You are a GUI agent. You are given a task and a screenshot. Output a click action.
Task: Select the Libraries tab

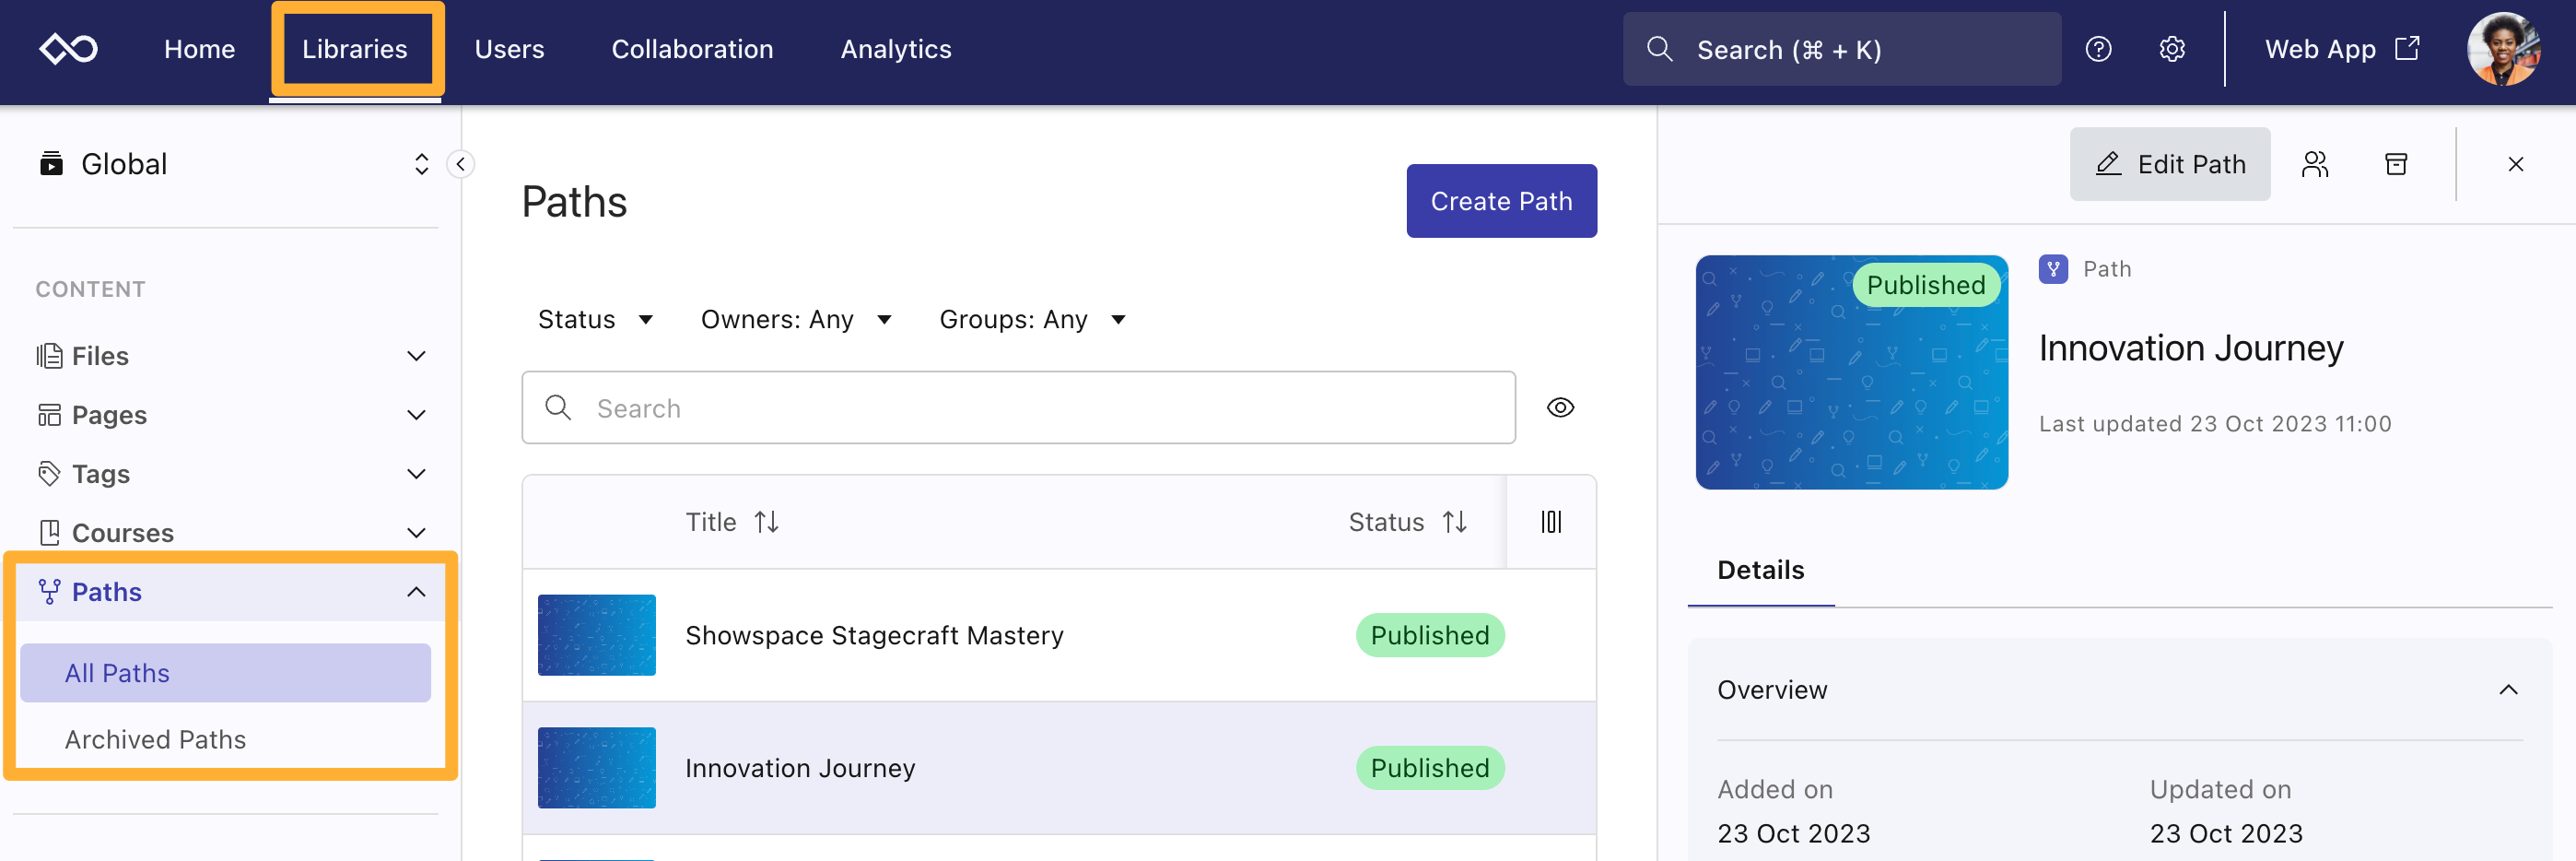(x=355, y=49)
